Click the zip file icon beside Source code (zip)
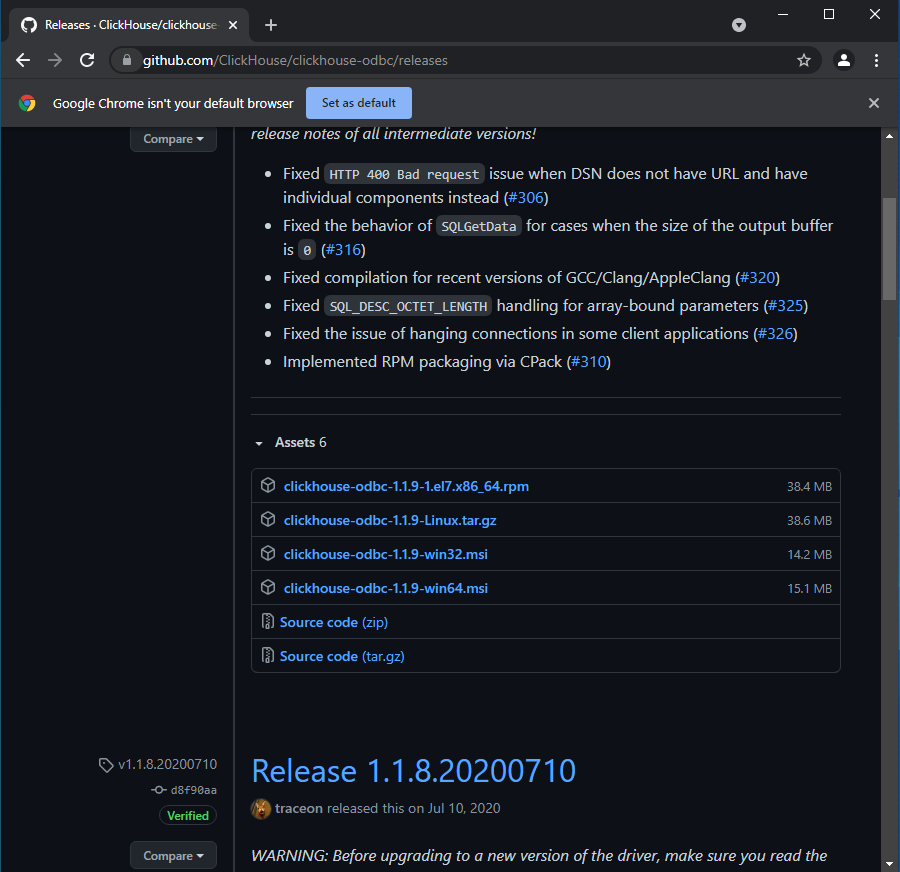This screenshot has width=900, height=872. tap(266, 621)
